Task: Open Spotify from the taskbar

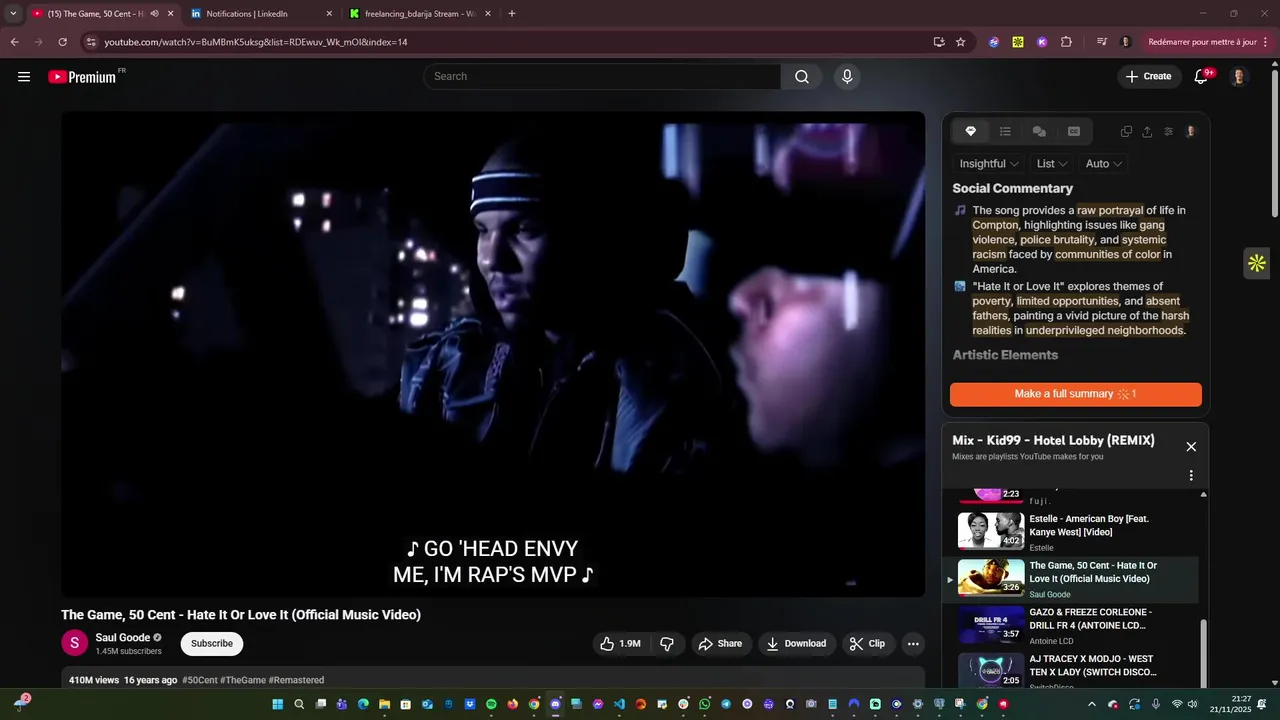Action: tap(491, 704)
